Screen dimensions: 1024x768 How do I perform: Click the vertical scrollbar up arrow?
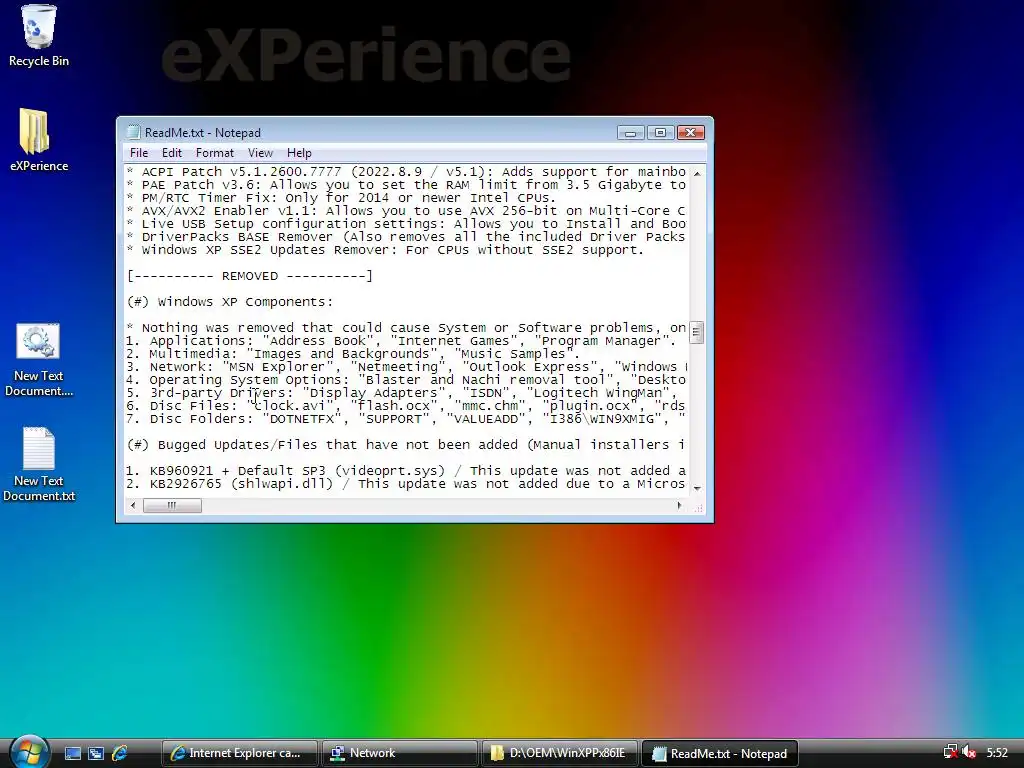tap(697, 174)
